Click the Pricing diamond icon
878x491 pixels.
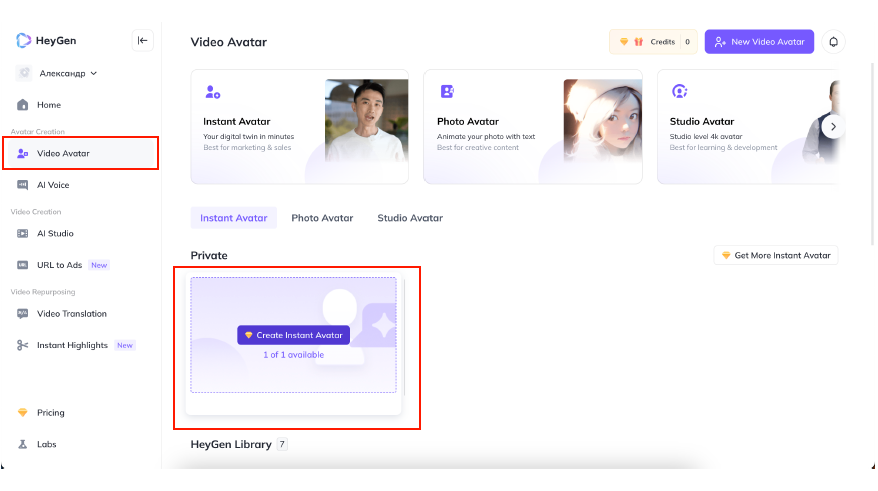(22, 413)
